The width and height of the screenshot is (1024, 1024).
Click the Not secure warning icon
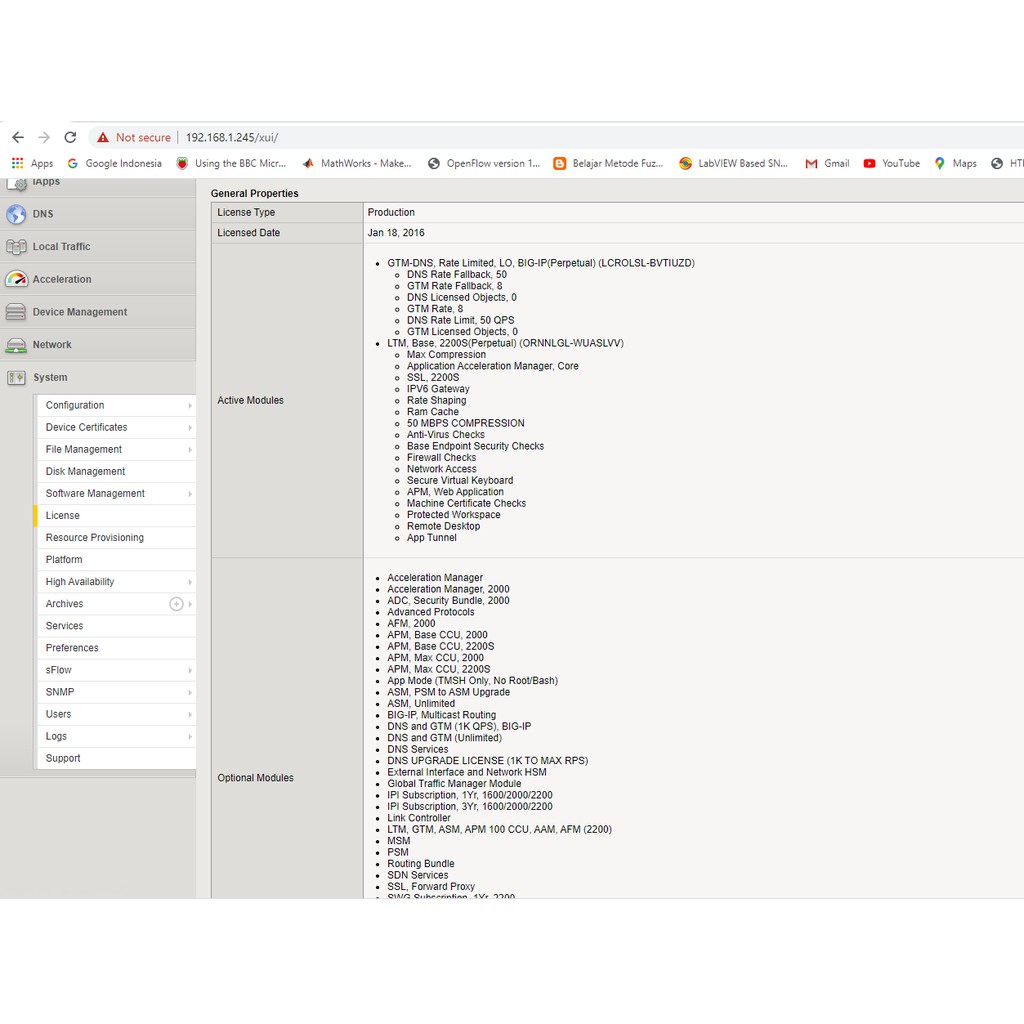pos(103,138)
